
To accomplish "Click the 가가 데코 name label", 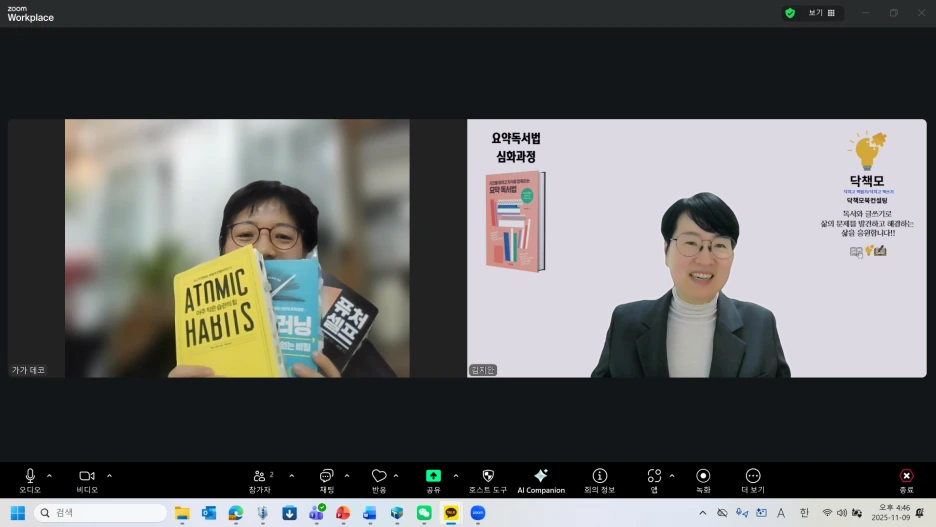I will tap(28, 370).
